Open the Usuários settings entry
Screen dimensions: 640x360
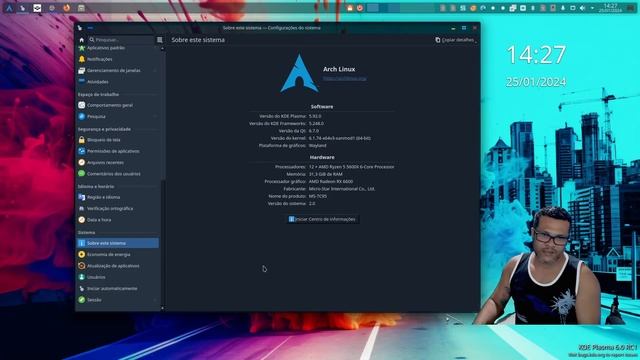118,277
